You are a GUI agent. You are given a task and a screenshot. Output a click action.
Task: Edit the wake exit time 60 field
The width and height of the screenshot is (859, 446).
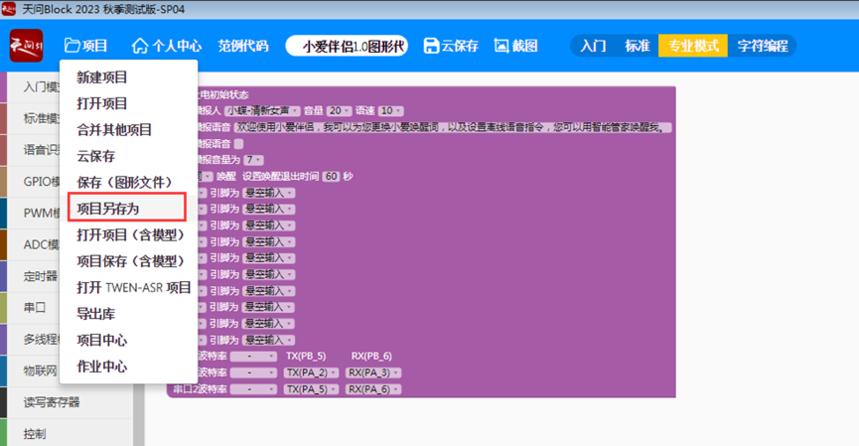(x=331, y=176)
